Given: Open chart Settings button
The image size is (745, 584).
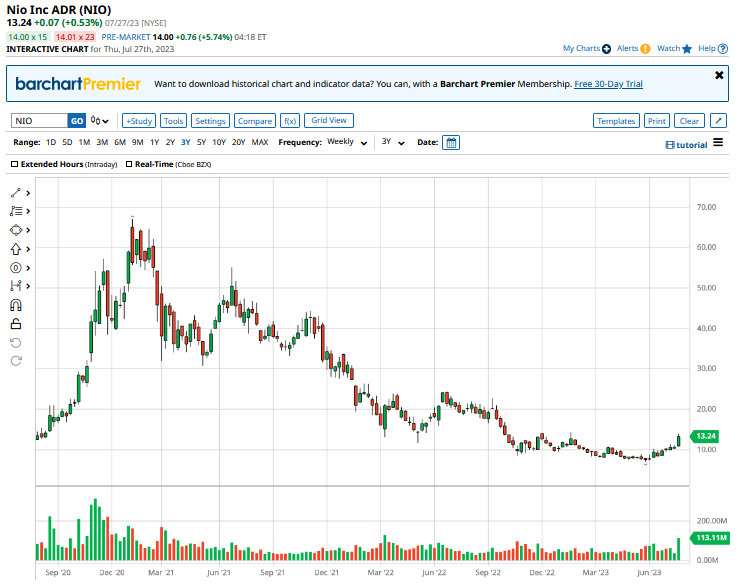Looking at the screenshot, I should pos(210,121).
